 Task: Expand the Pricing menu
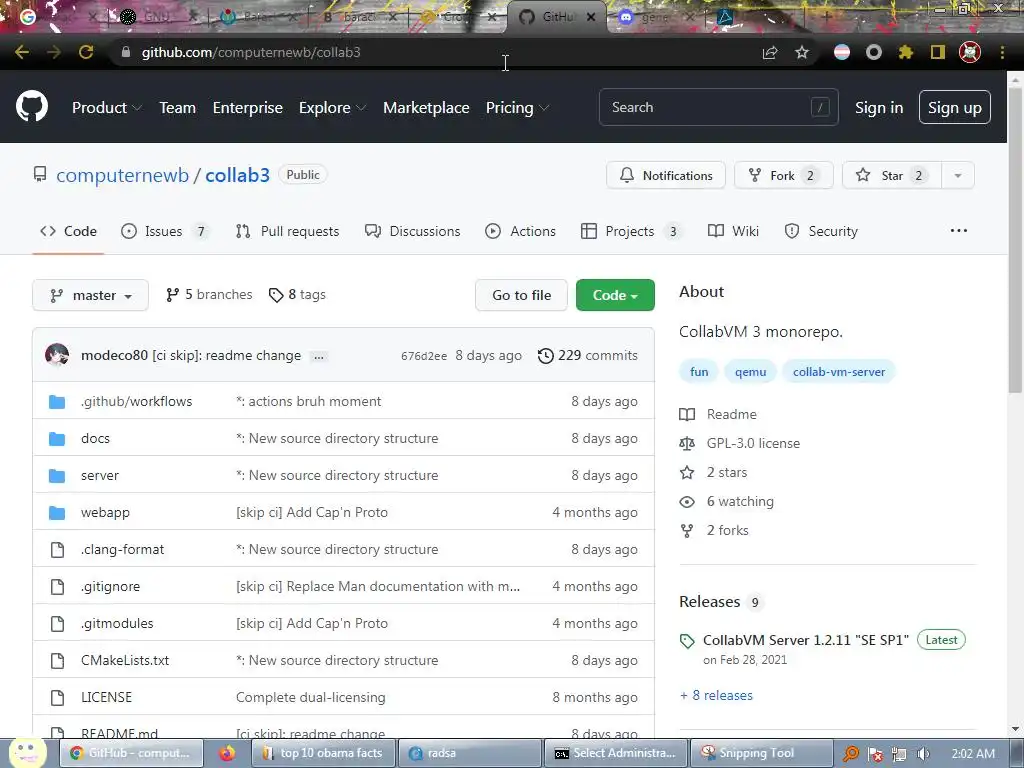pyautogui.click(x=517, y=108)
